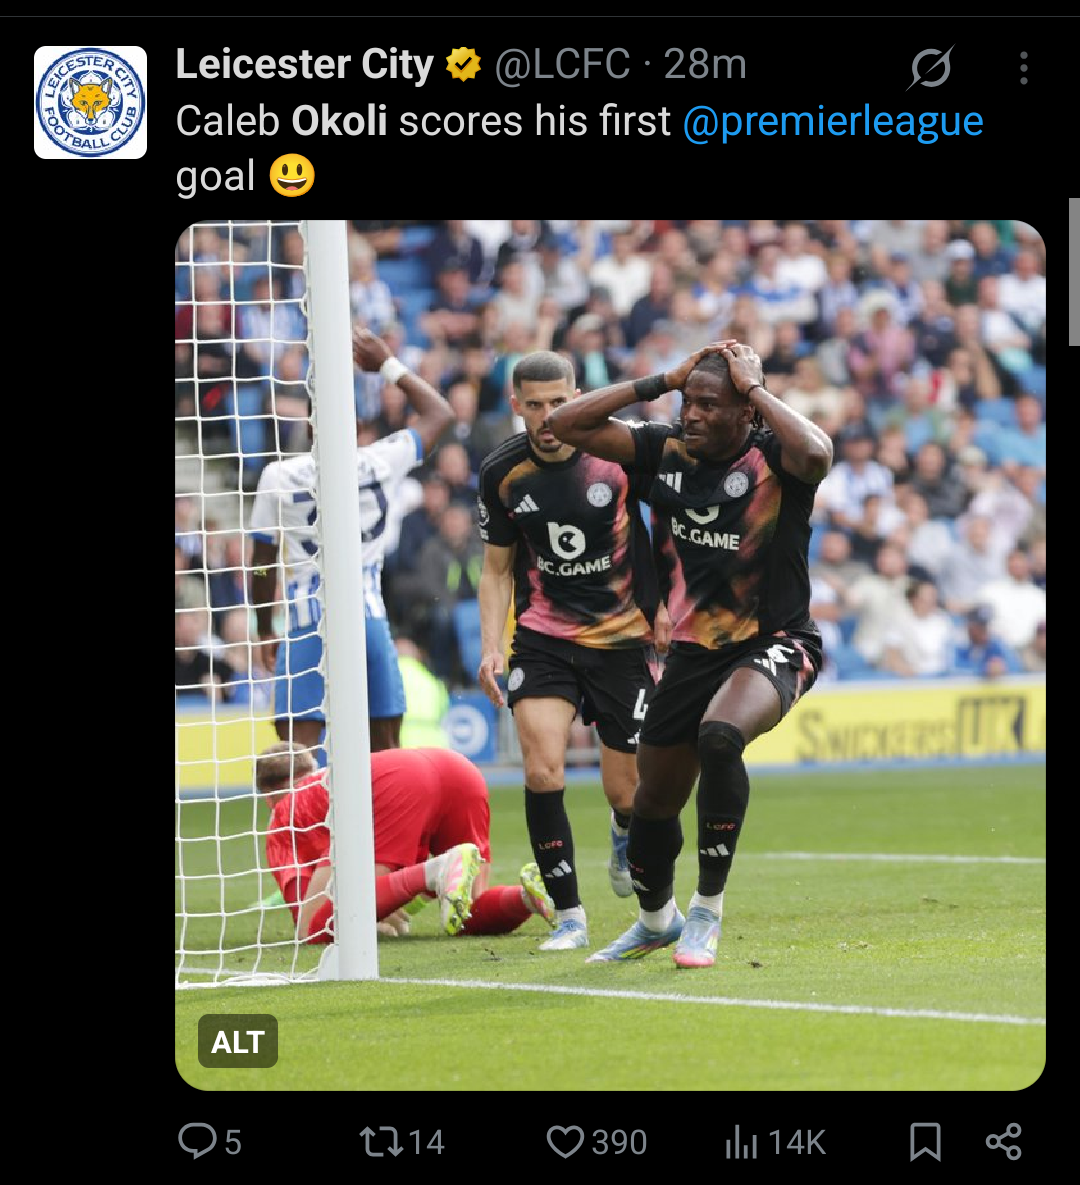Open the three-dot more options menu

pyautogui.click(x=1023, y=68)
